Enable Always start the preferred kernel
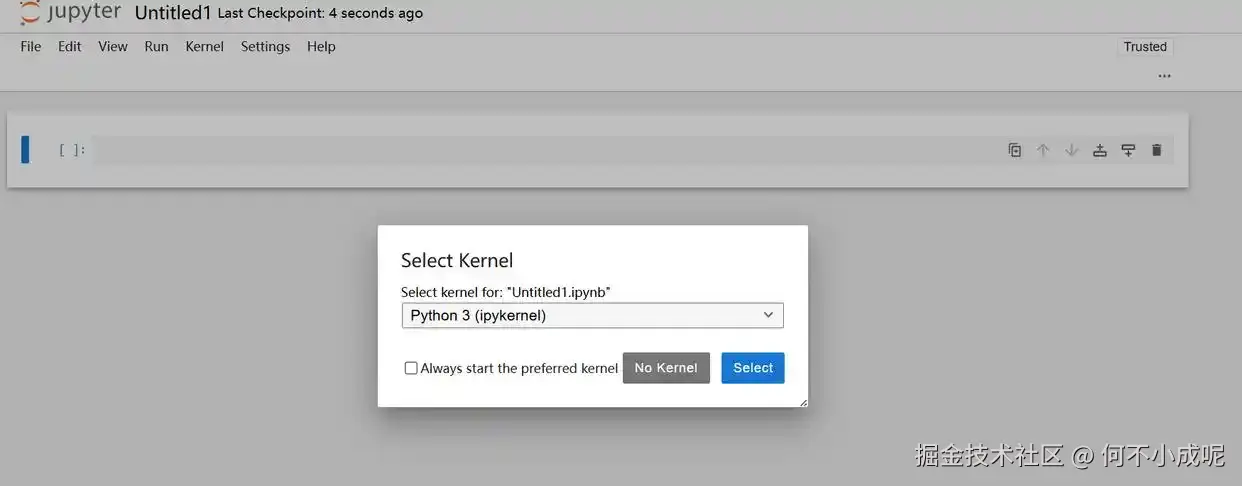The image size is (1242, 486). click(411, 368)
